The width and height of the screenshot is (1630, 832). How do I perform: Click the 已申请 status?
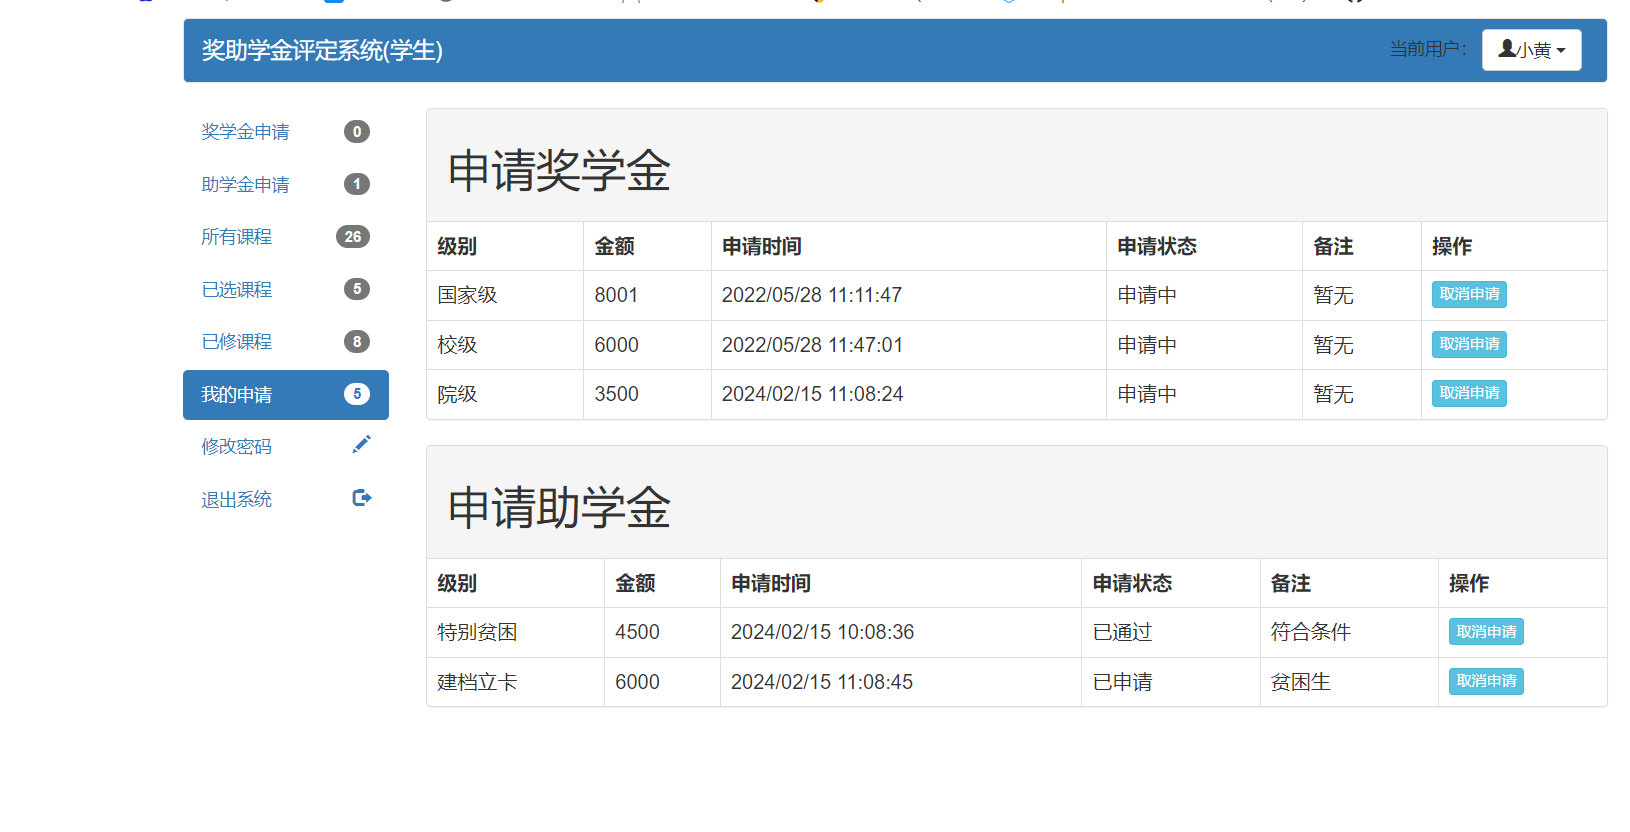tap(1122, 682)
